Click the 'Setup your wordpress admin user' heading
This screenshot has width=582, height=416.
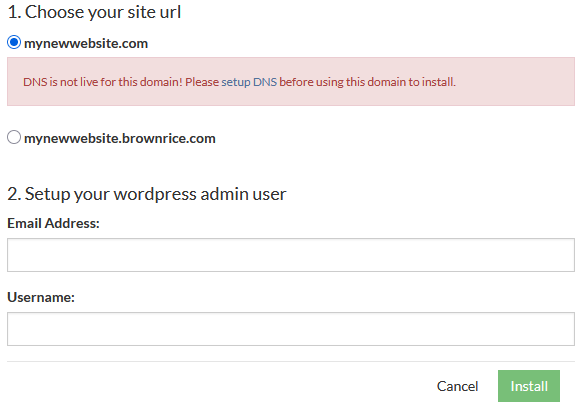(x=147, y=194)
